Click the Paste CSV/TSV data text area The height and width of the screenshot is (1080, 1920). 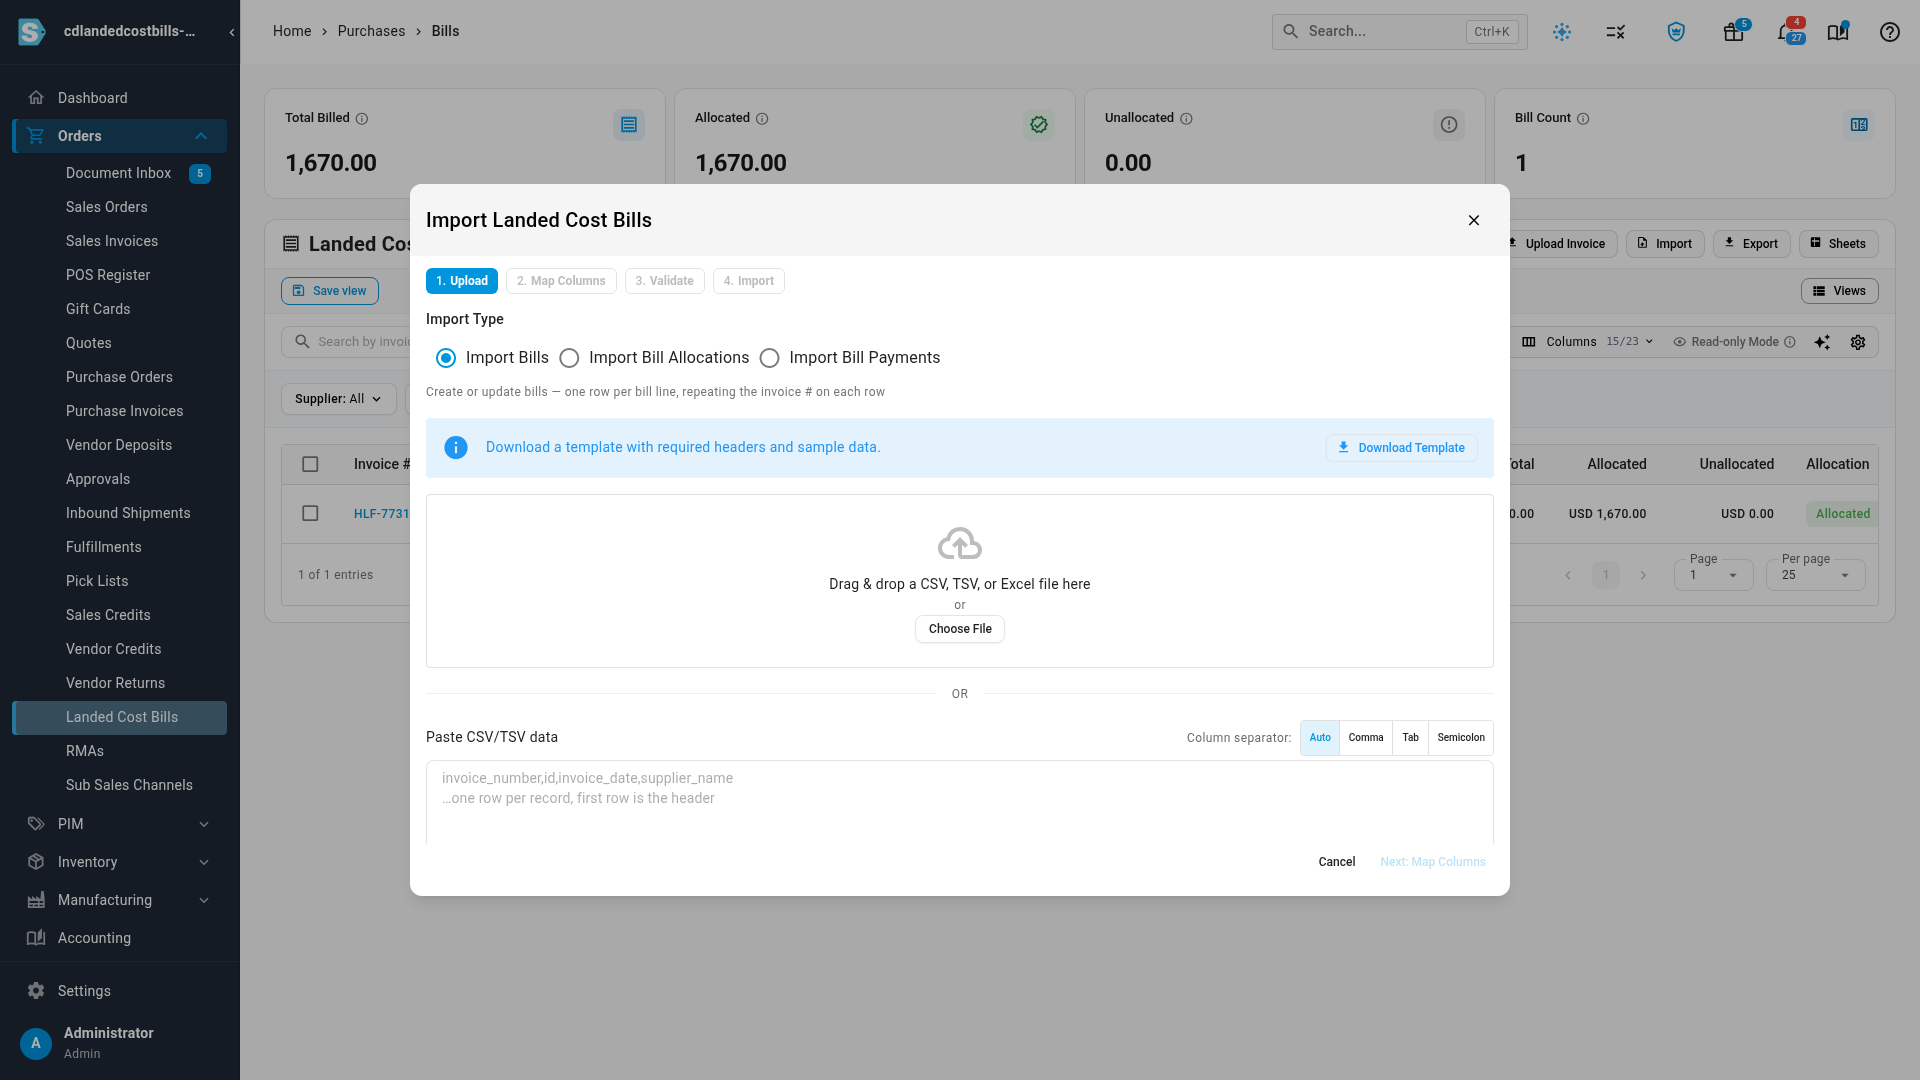click(960, 802)
